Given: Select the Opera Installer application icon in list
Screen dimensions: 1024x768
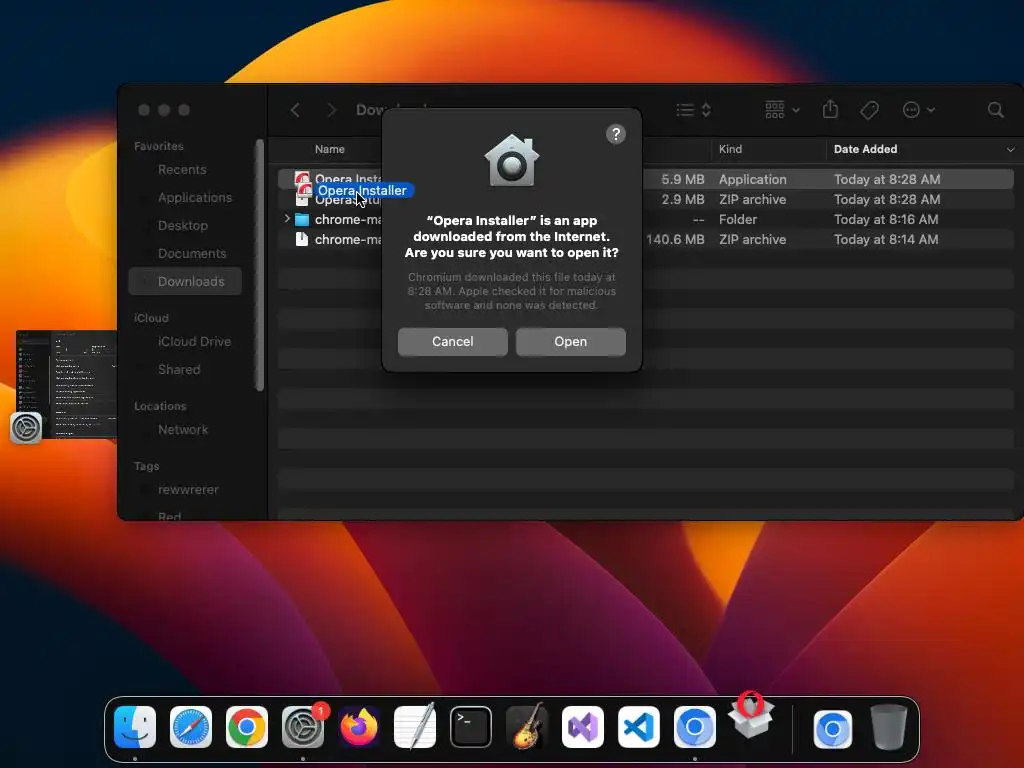Looking at the screenshot, I should [x=302, y=178].
